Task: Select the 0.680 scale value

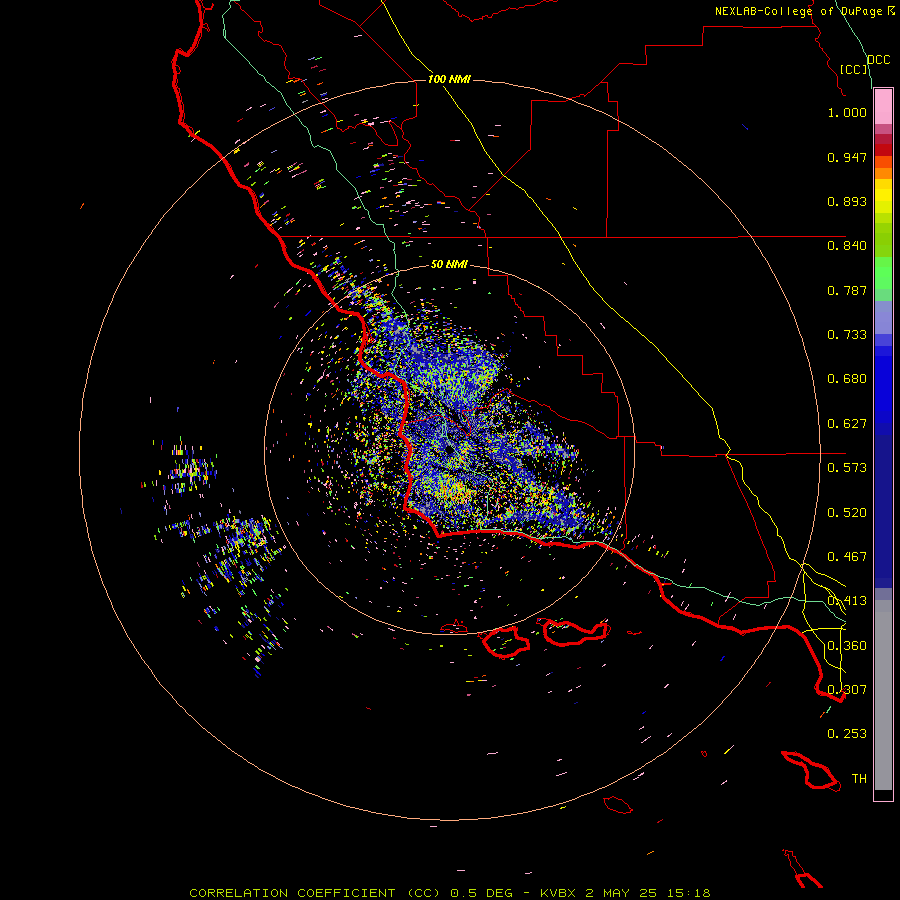Action: (847, 379)
